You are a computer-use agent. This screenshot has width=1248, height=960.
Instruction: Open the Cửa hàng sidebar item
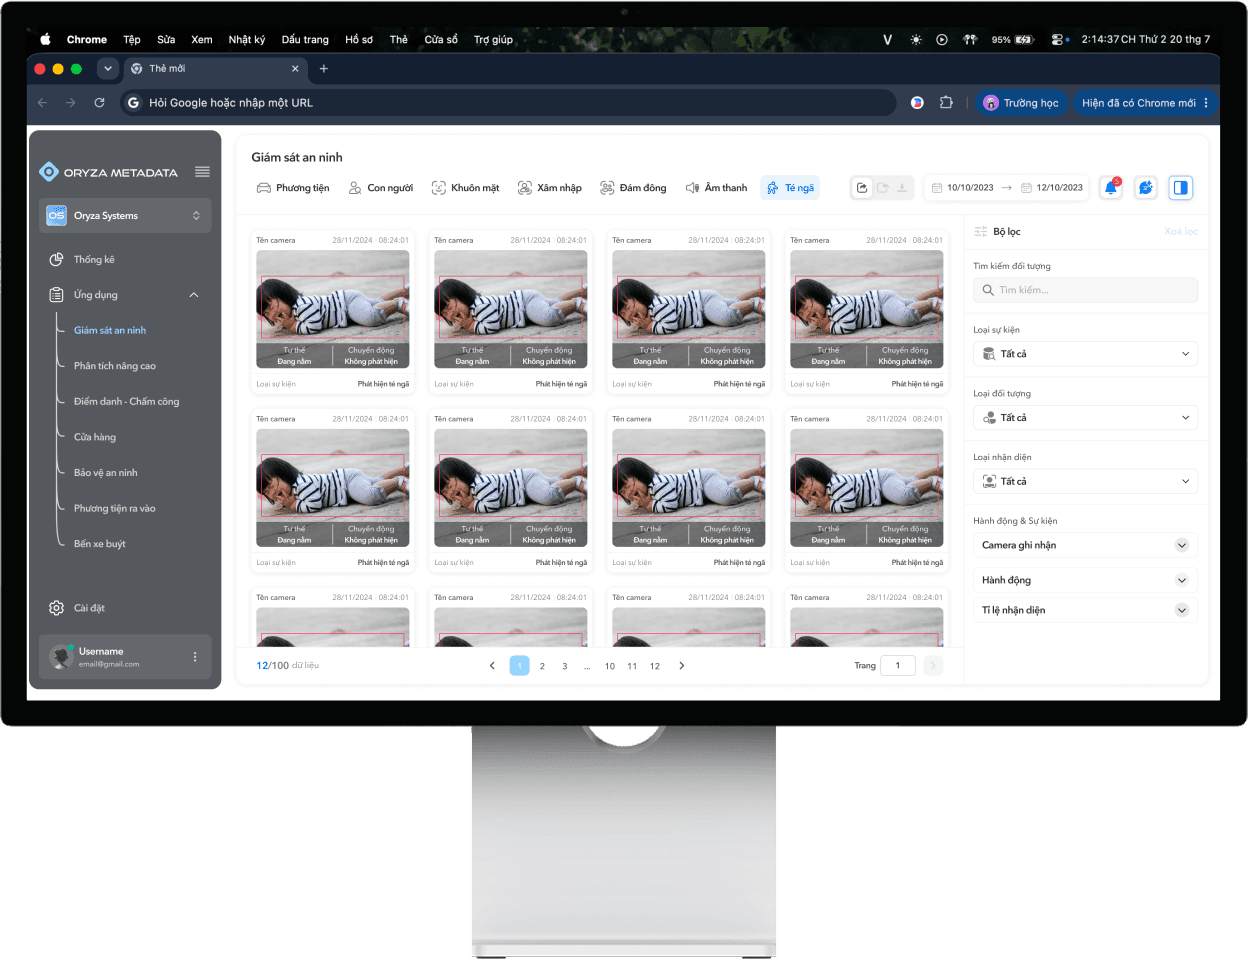tap(95, 437)
